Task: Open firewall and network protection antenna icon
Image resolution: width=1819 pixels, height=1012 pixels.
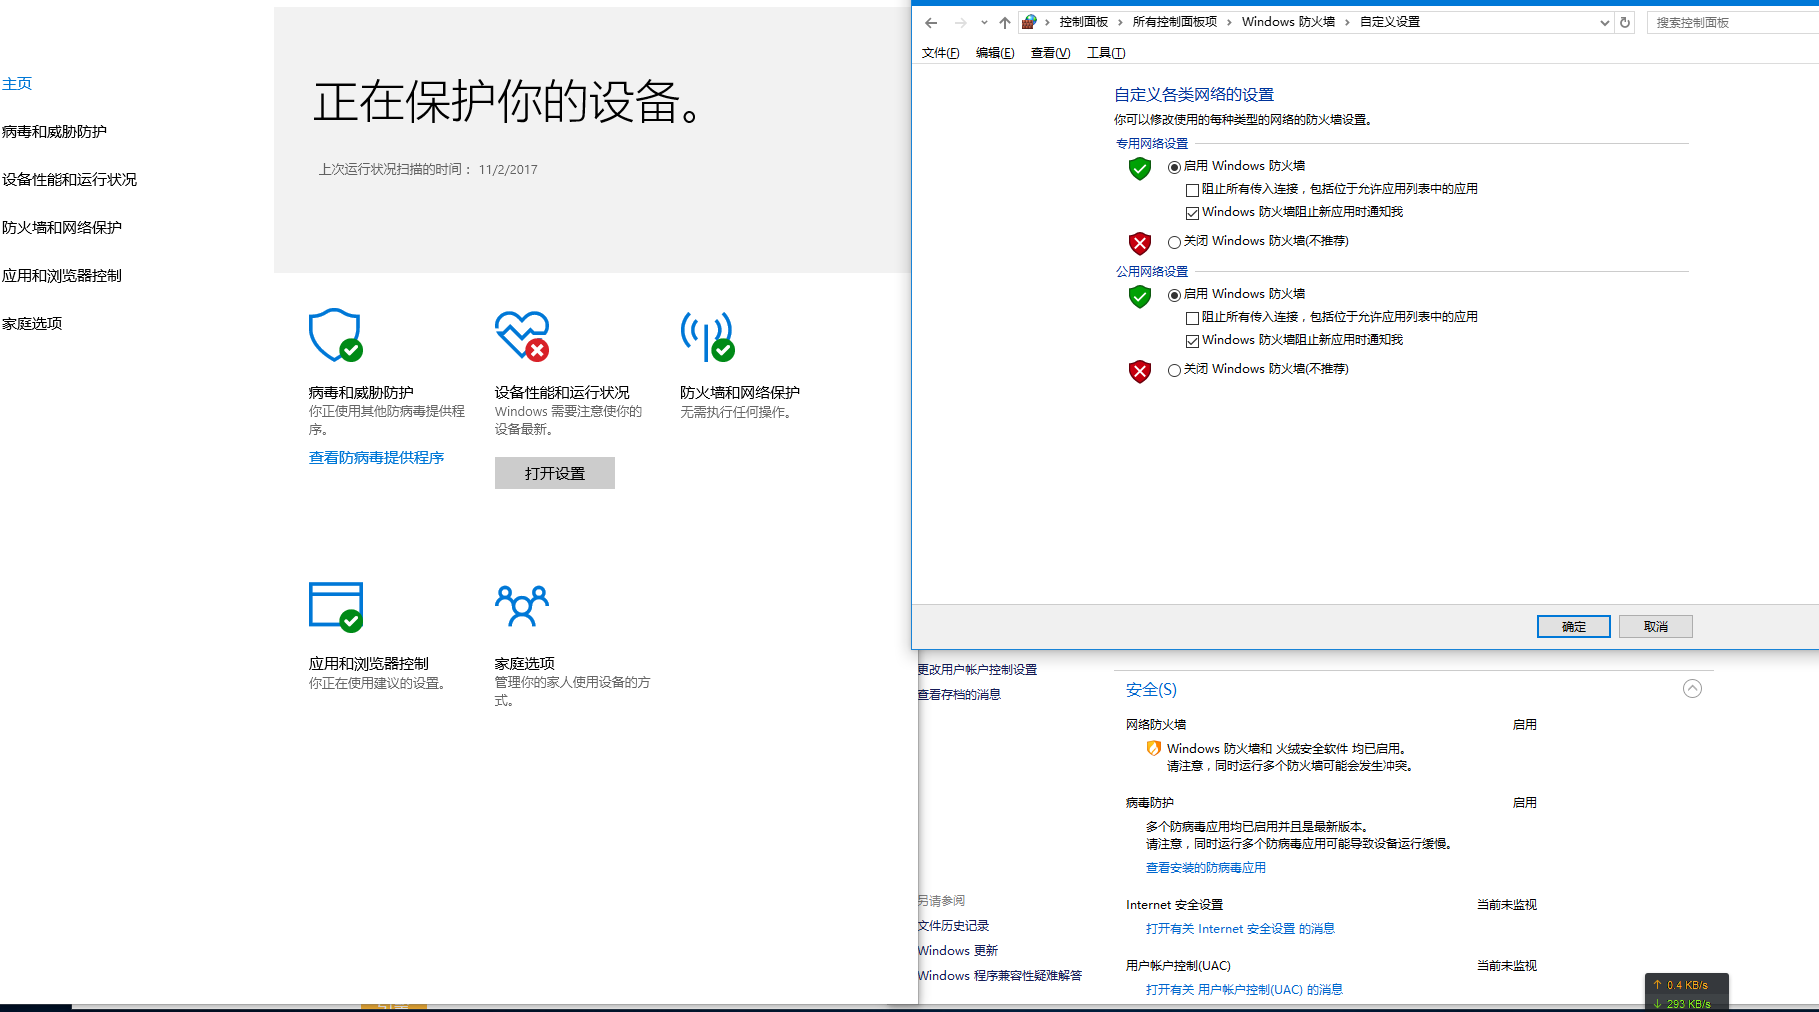Action: coord(708,336)
